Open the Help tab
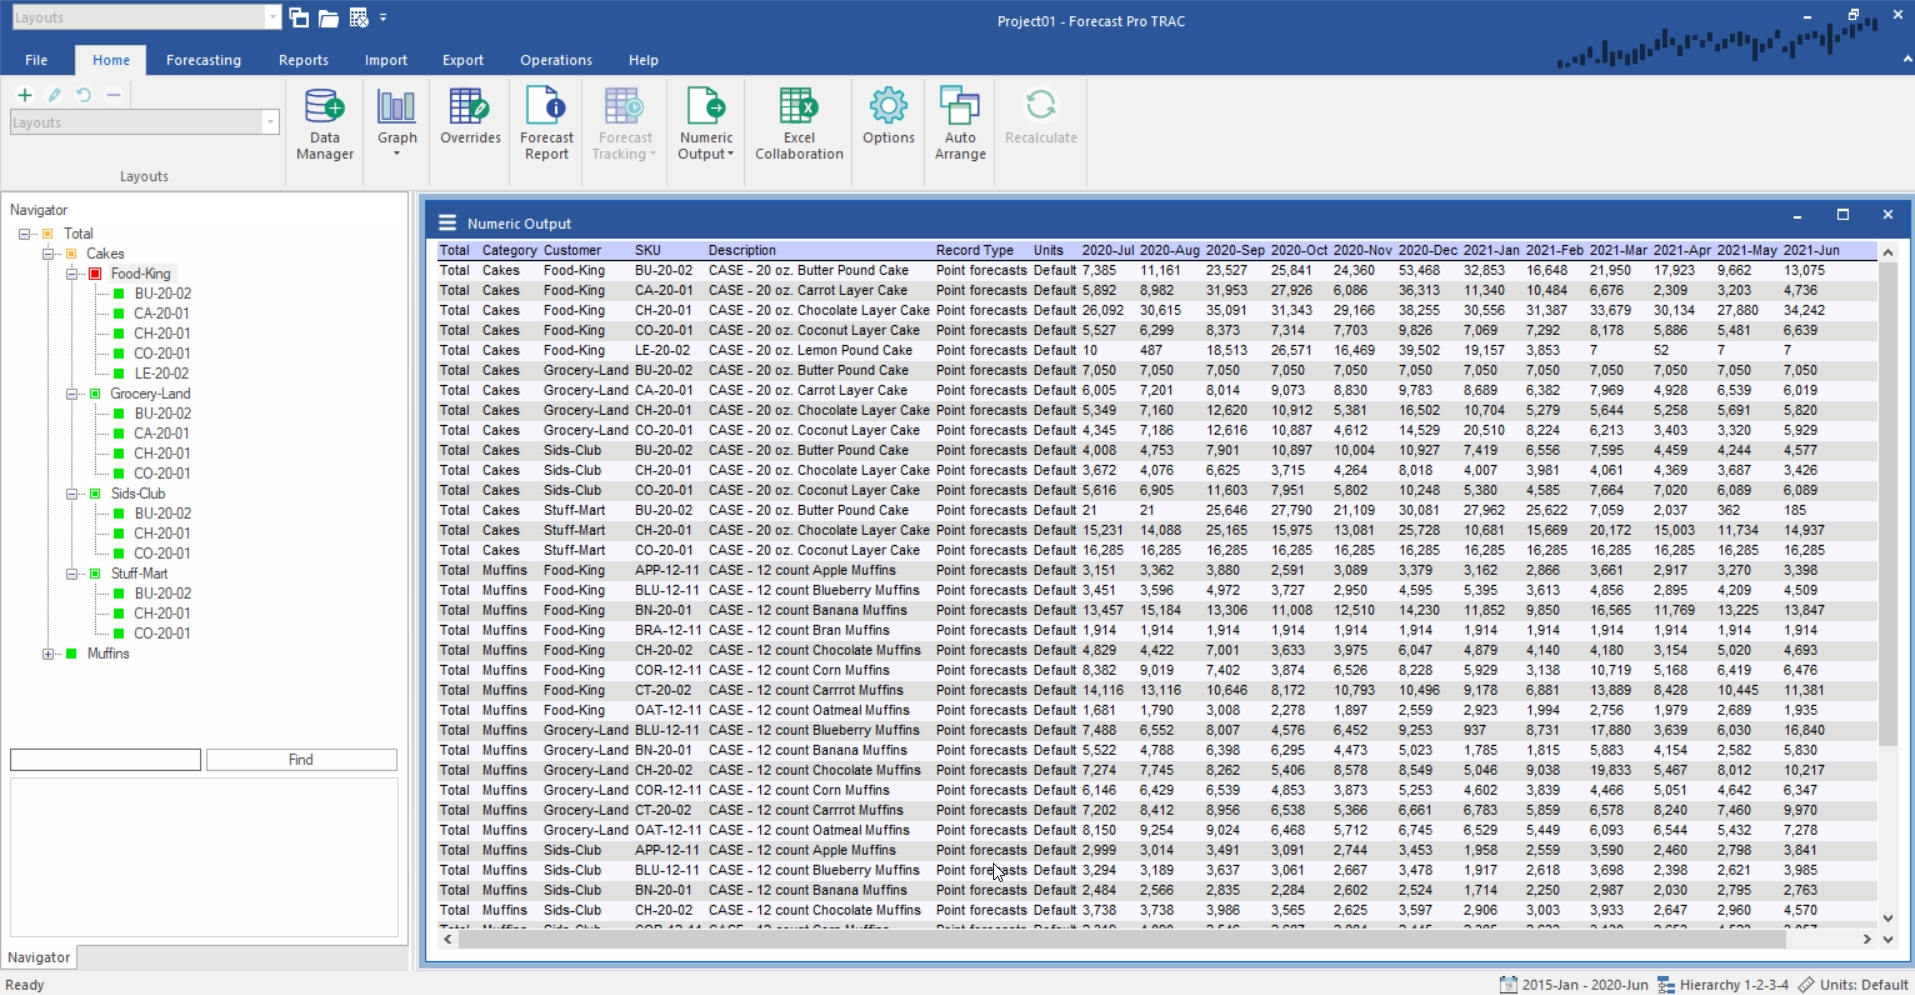 click(x=643, y=60)
